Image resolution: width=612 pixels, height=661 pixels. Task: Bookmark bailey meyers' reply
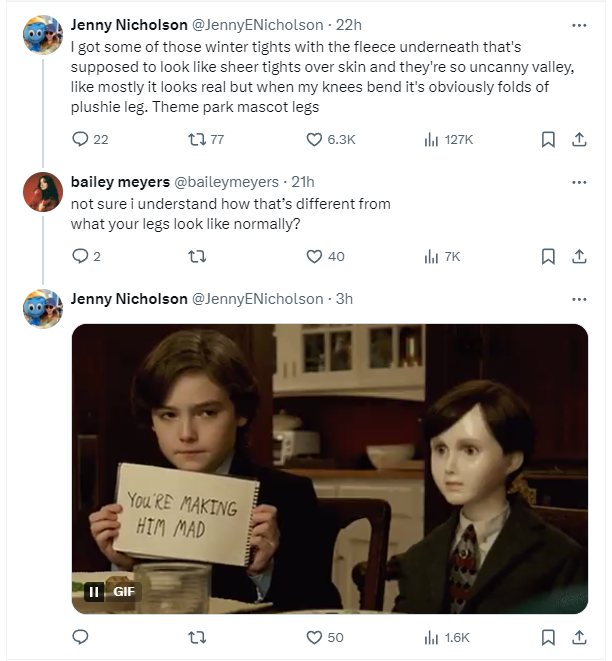[548, 256]
